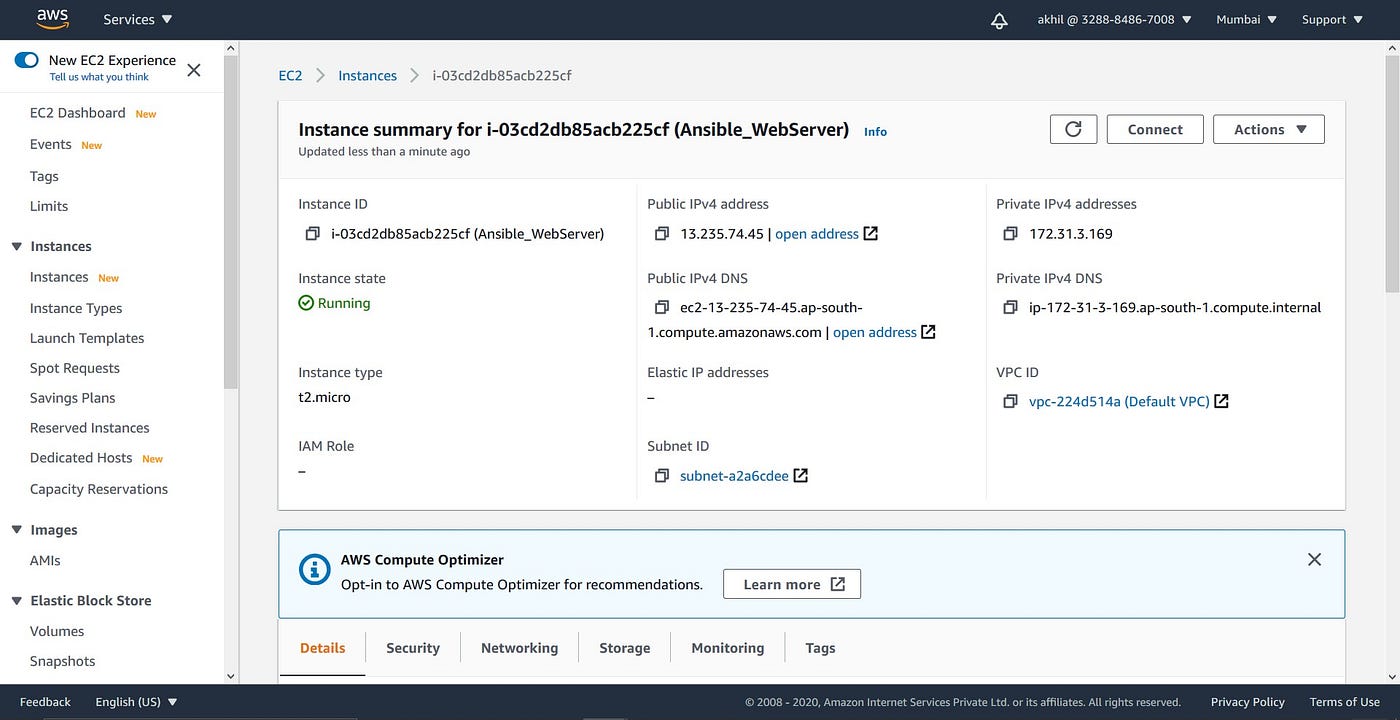1400x720 pixels.
Task: Toggle the New EC2 Experience switch
Action: (x=27, y=60)
